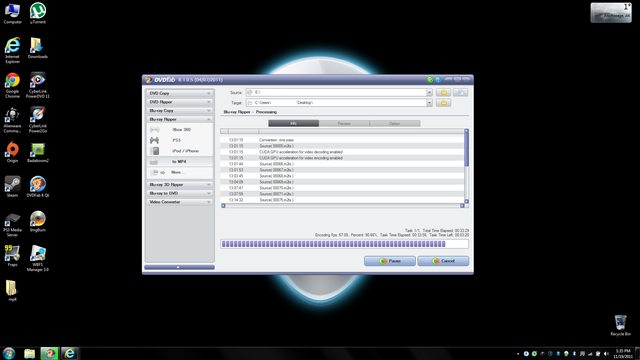Select the CyberLink Power2Go shortcut

(x=38, y=120)
